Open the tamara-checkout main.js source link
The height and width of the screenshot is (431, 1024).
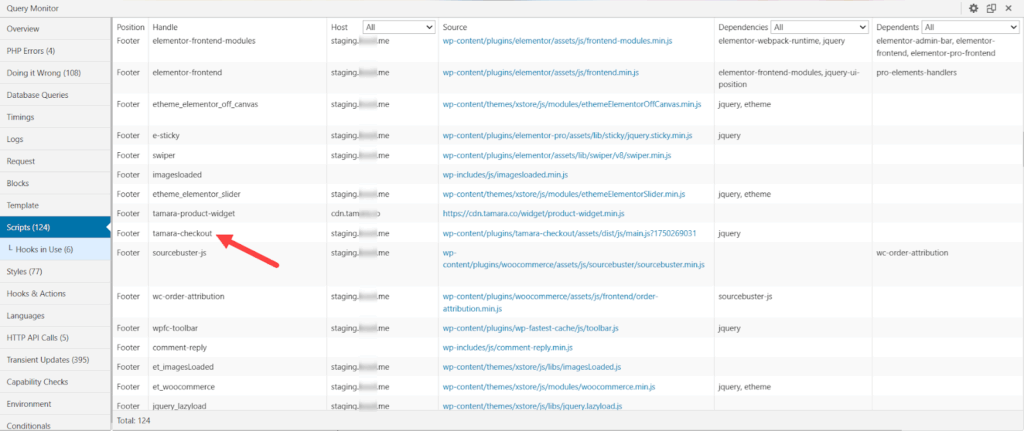click(x=569, y=233)
